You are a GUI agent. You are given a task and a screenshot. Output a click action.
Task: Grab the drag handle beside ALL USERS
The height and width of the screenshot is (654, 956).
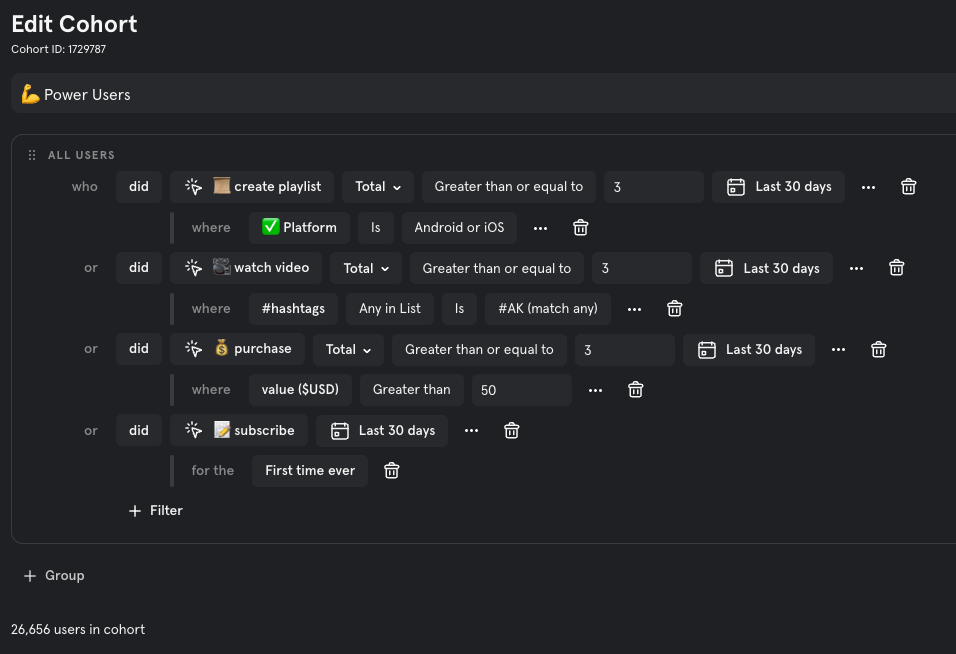click(32, 155)
